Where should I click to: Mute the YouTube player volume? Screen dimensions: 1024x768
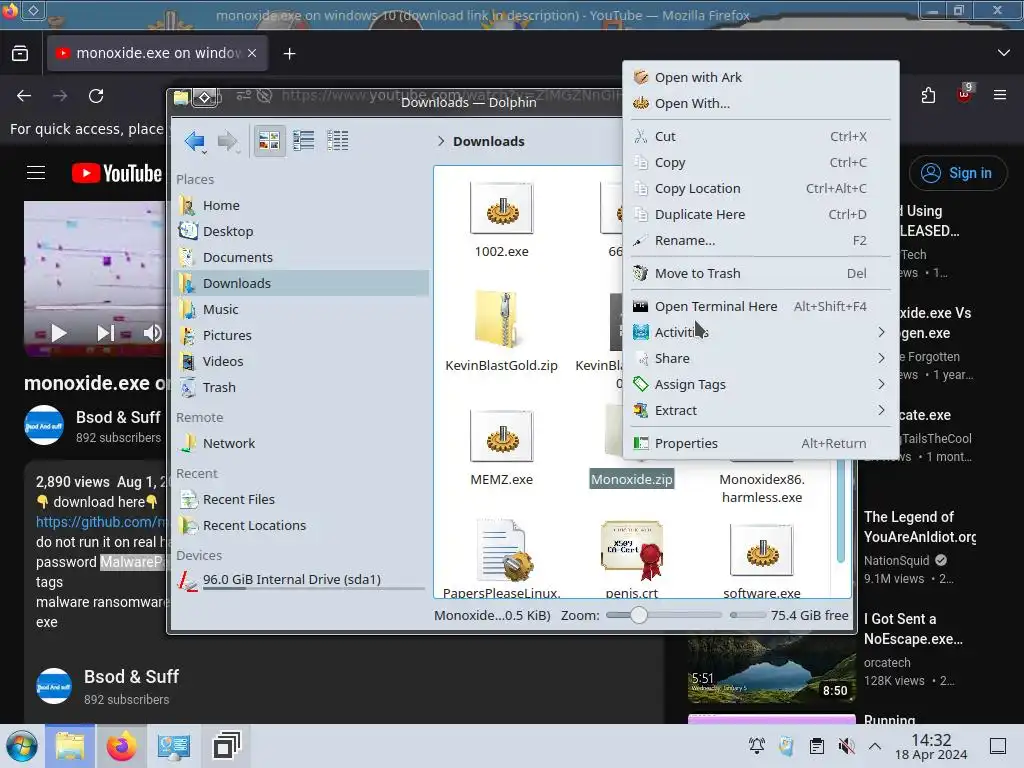pos(152,333)
